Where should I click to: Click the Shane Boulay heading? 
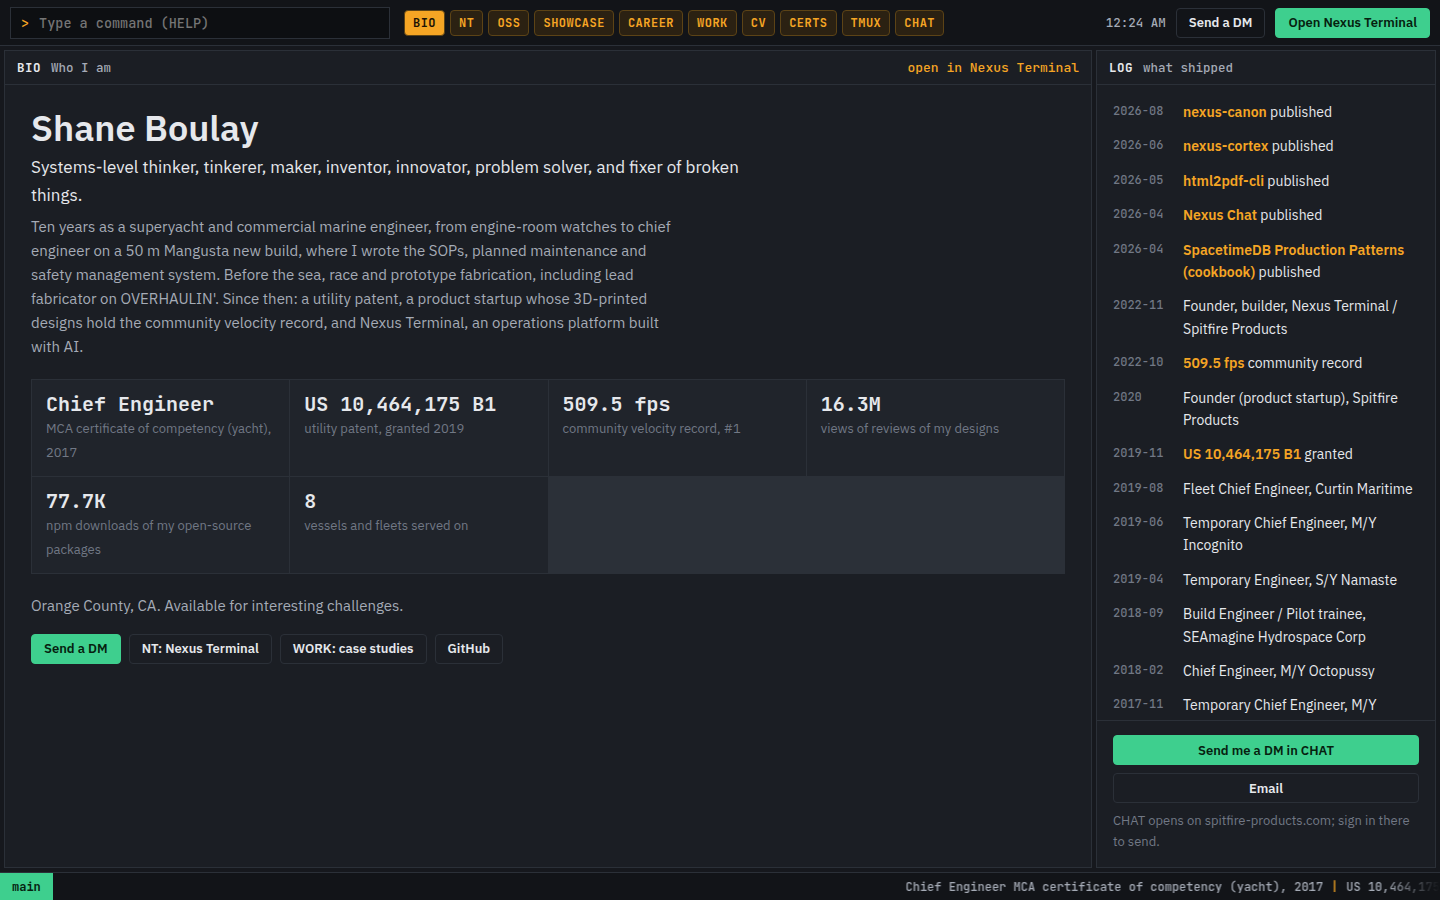145,129
